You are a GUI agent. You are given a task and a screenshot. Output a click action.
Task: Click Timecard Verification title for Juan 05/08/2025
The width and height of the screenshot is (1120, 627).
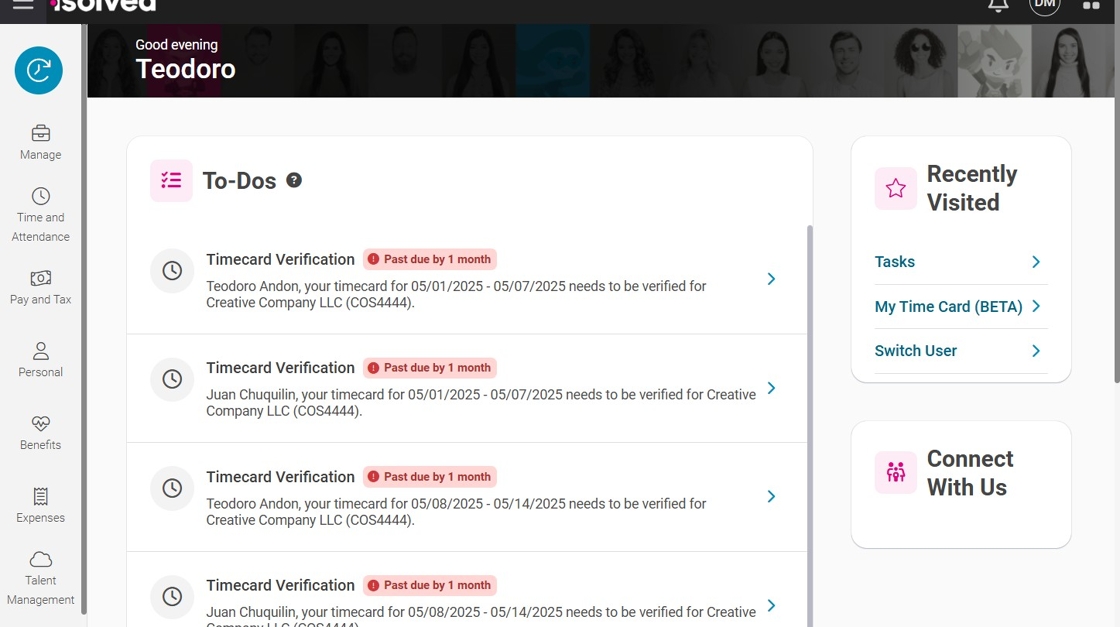coord(280,585)
